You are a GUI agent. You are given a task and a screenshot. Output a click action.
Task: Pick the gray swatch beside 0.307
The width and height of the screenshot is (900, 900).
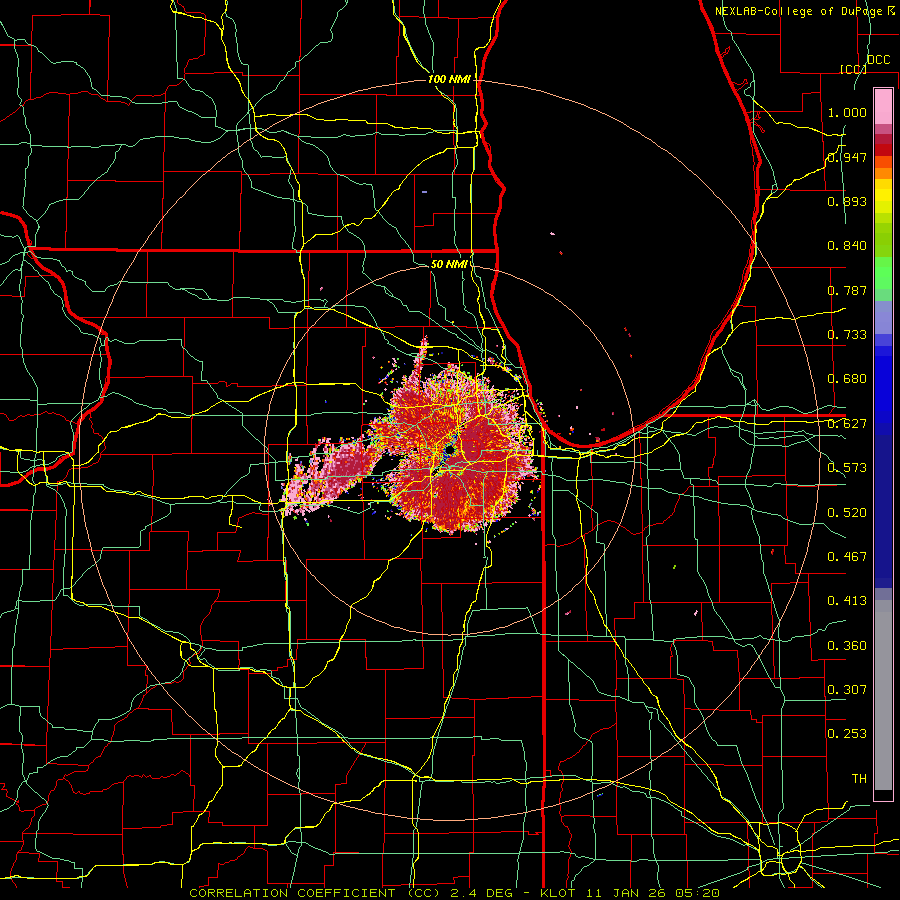click(883, 695)
